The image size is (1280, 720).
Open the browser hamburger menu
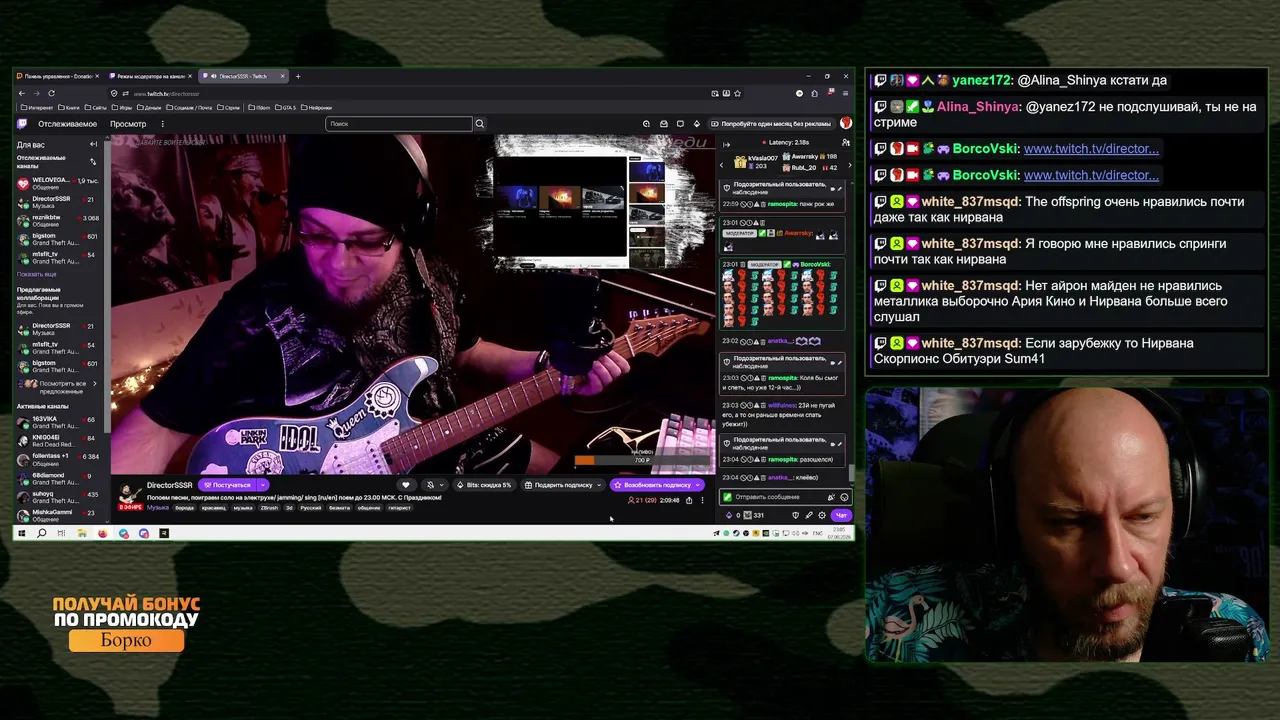[846, 93]
